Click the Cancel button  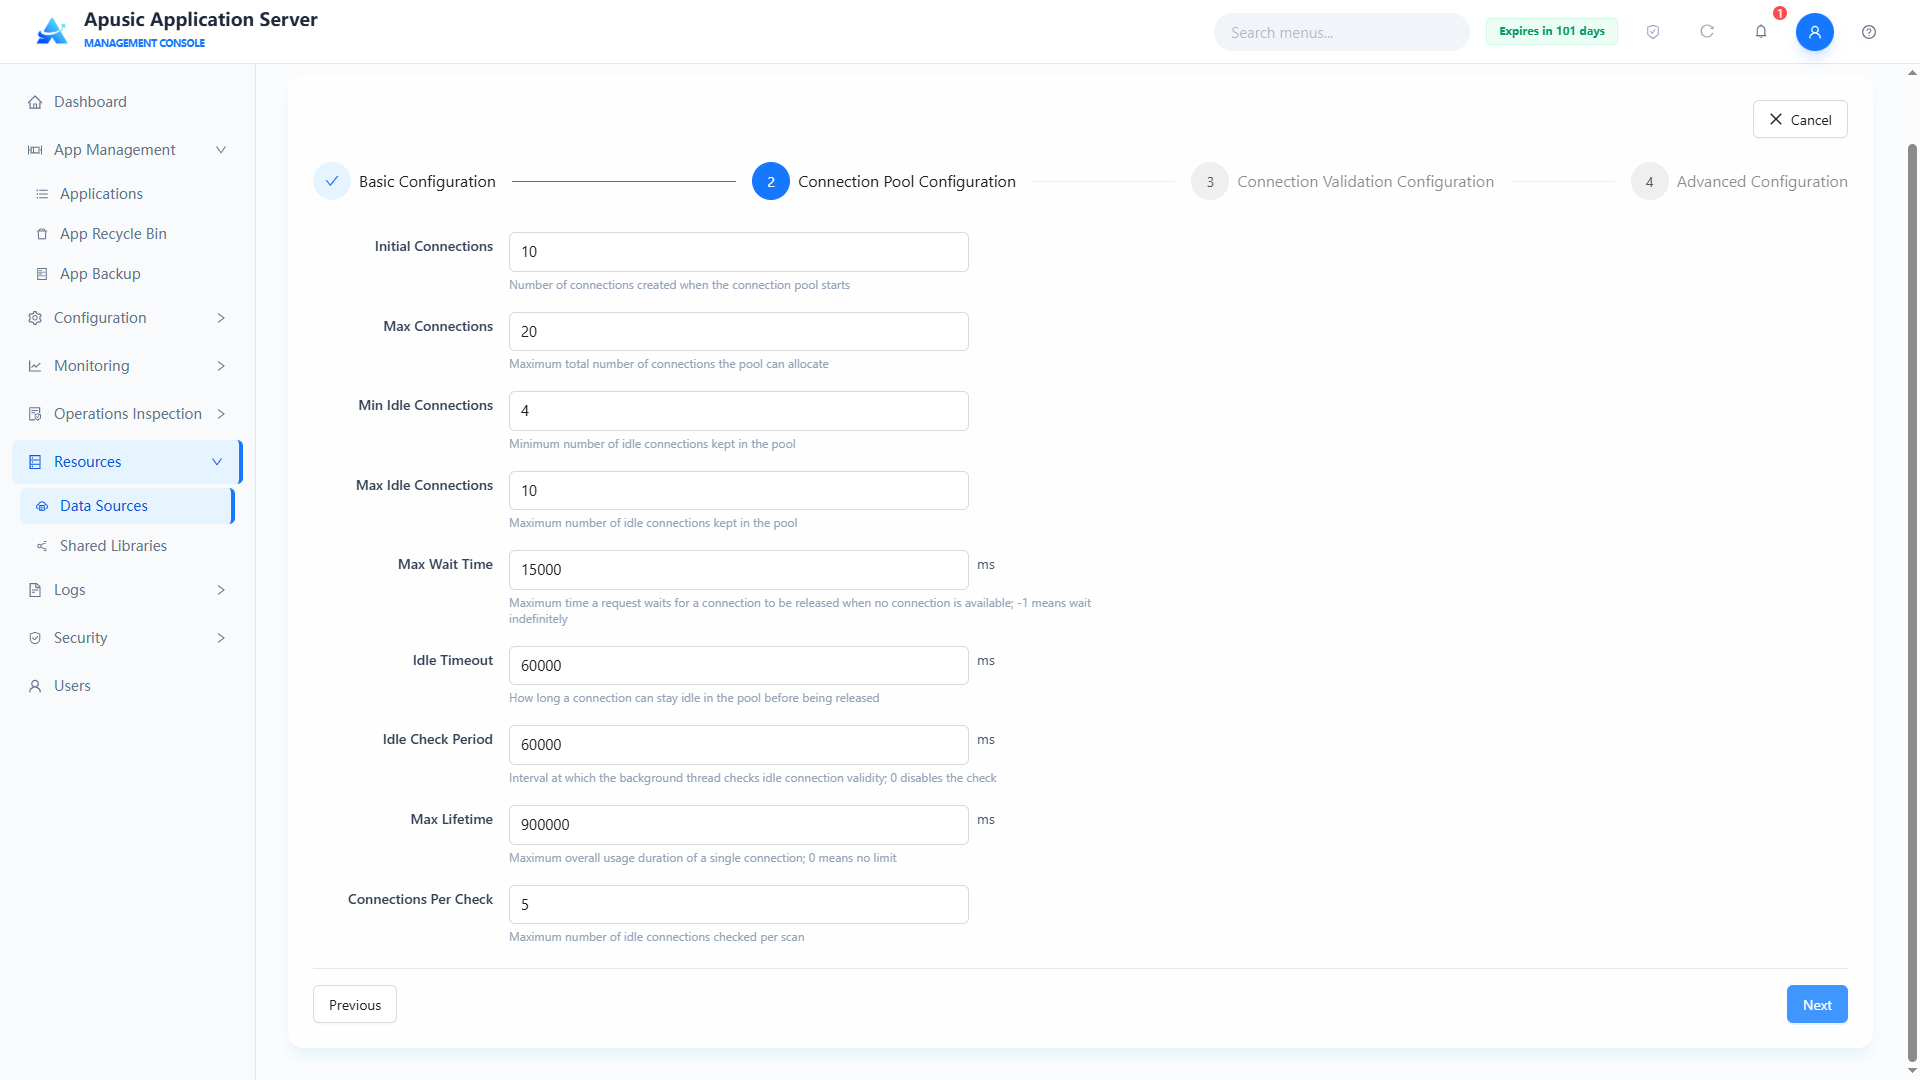pos(1800,119)
